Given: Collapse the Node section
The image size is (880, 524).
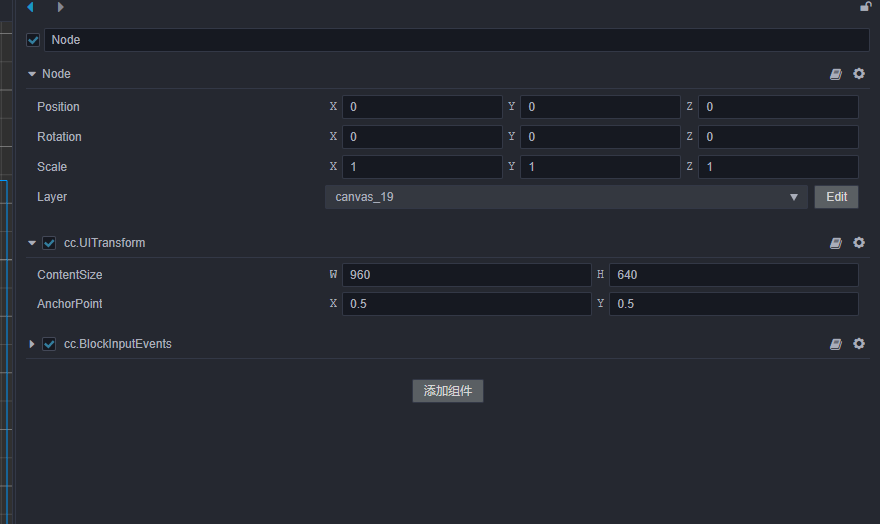Looking at the screenshot, I should pos(32,74).
